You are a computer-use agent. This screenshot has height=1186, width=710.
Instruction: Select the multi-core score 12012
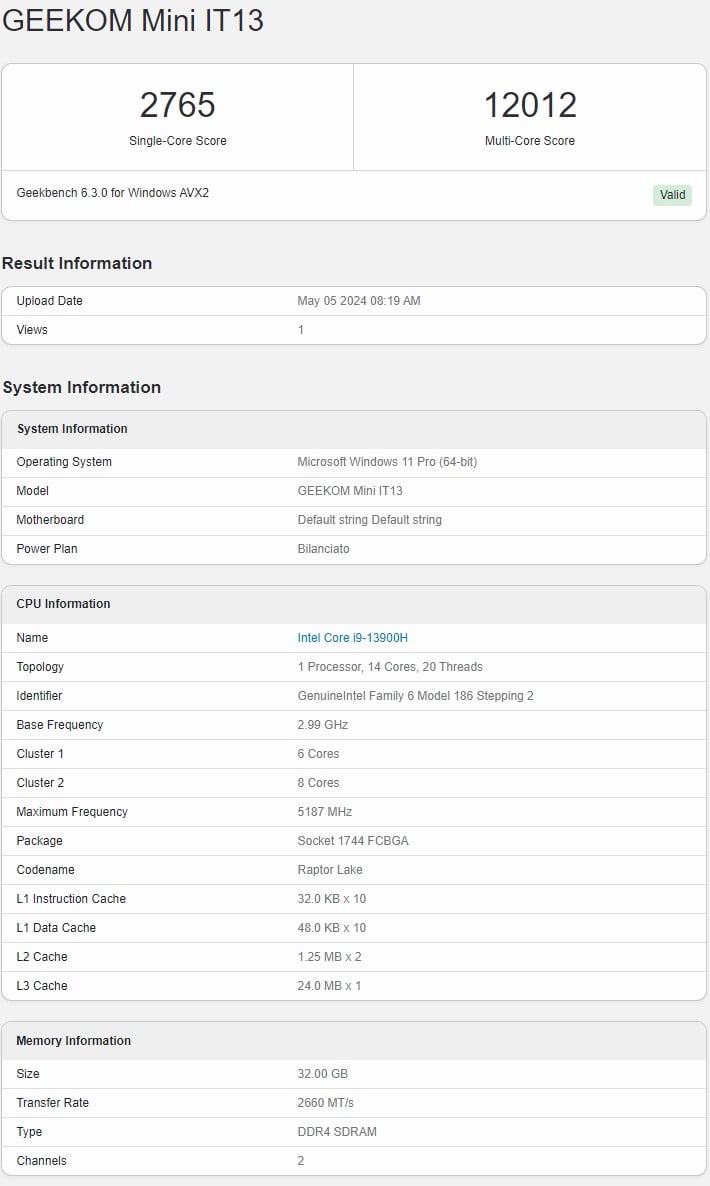point(530,105)
